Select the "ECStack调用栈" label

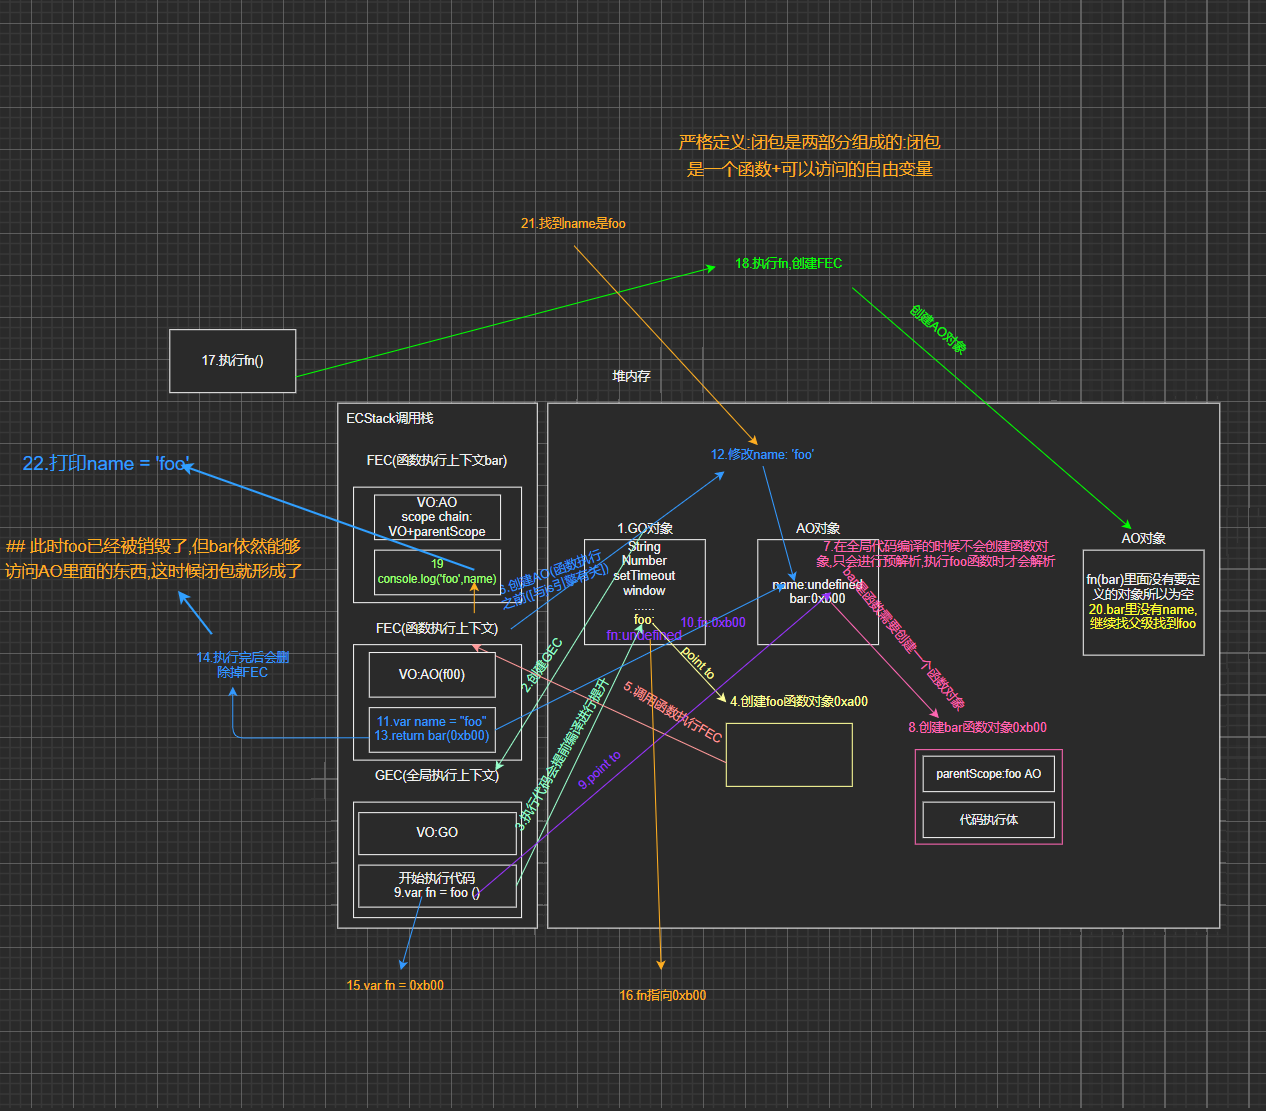(390, 418)
